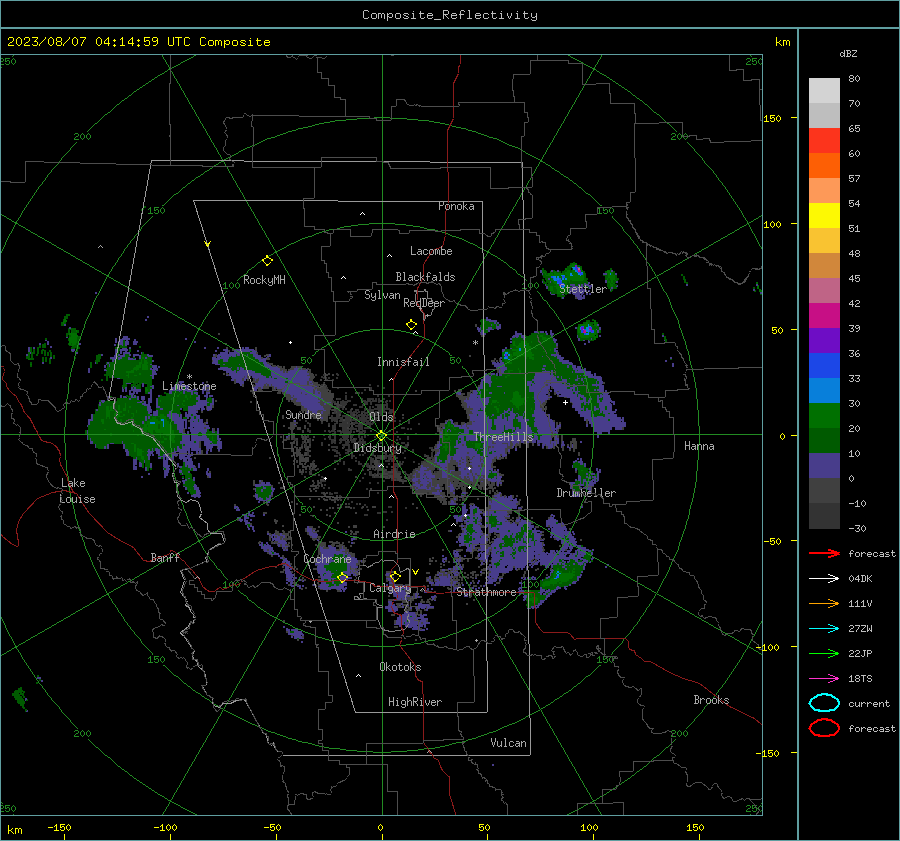
Task: Select the ThreeHills label
Action: 503,437
